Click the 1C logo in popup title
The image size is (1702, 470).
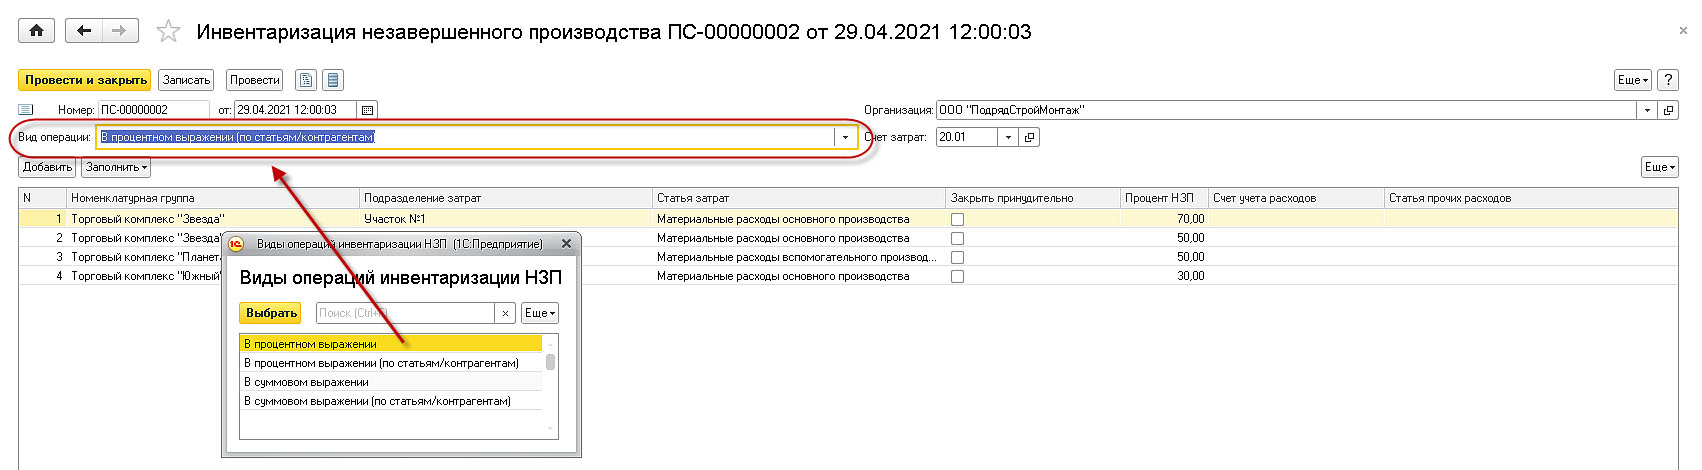(236, 243)
